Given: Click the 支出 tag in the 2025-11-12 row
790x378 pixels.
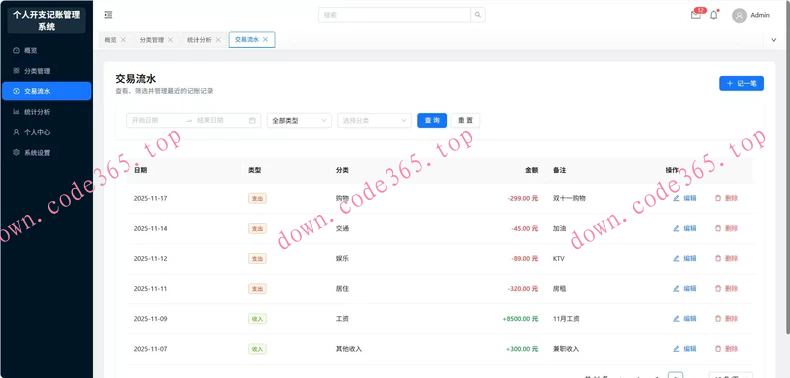Looking at the screenshot, I should (x=257, y=259).
